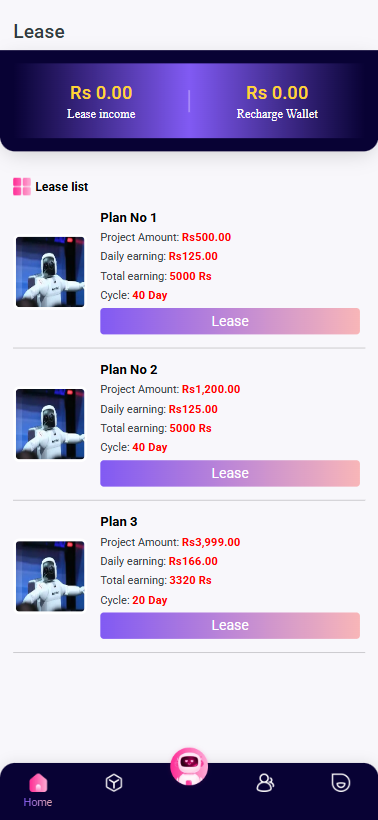Open the Home tab icon
This screenshot has height=820, width=378.
coord(38,783)
